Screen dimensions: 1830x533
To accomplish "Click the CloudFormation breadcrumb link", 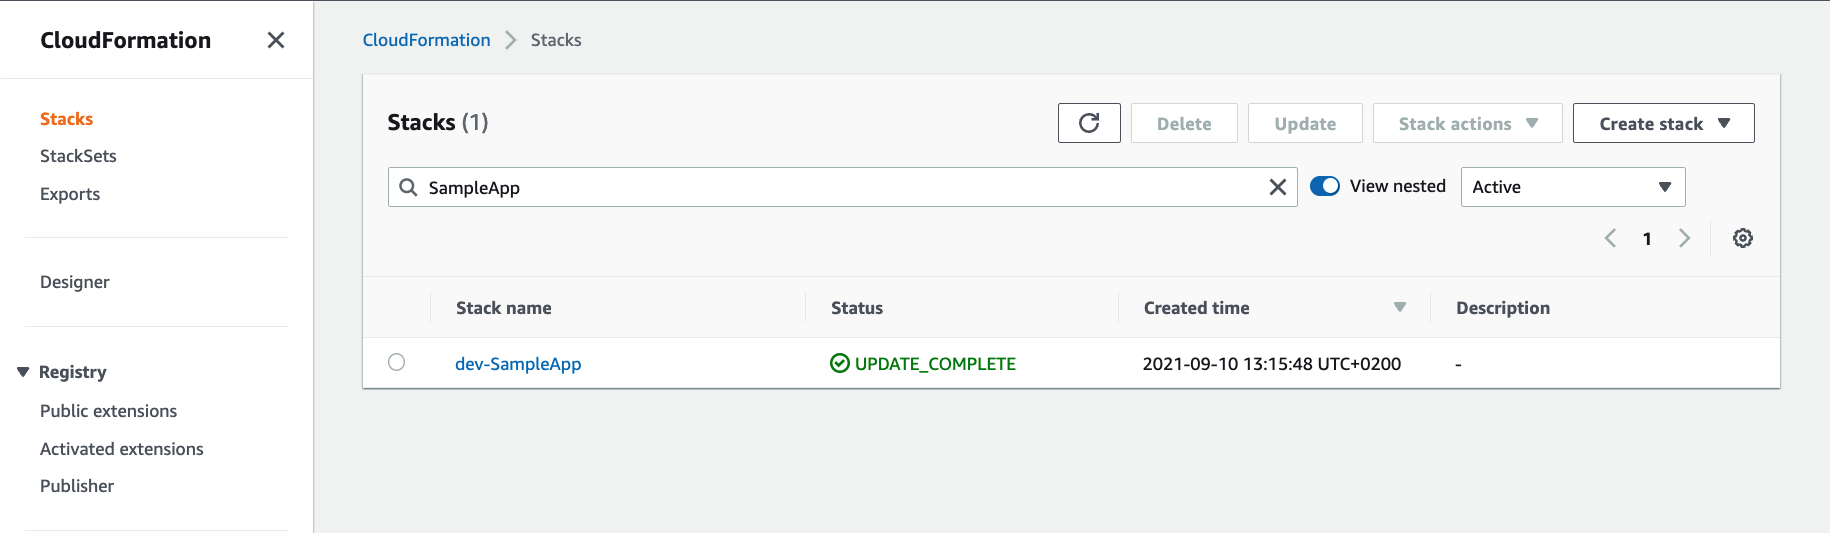I will click(x=426, y=40).
